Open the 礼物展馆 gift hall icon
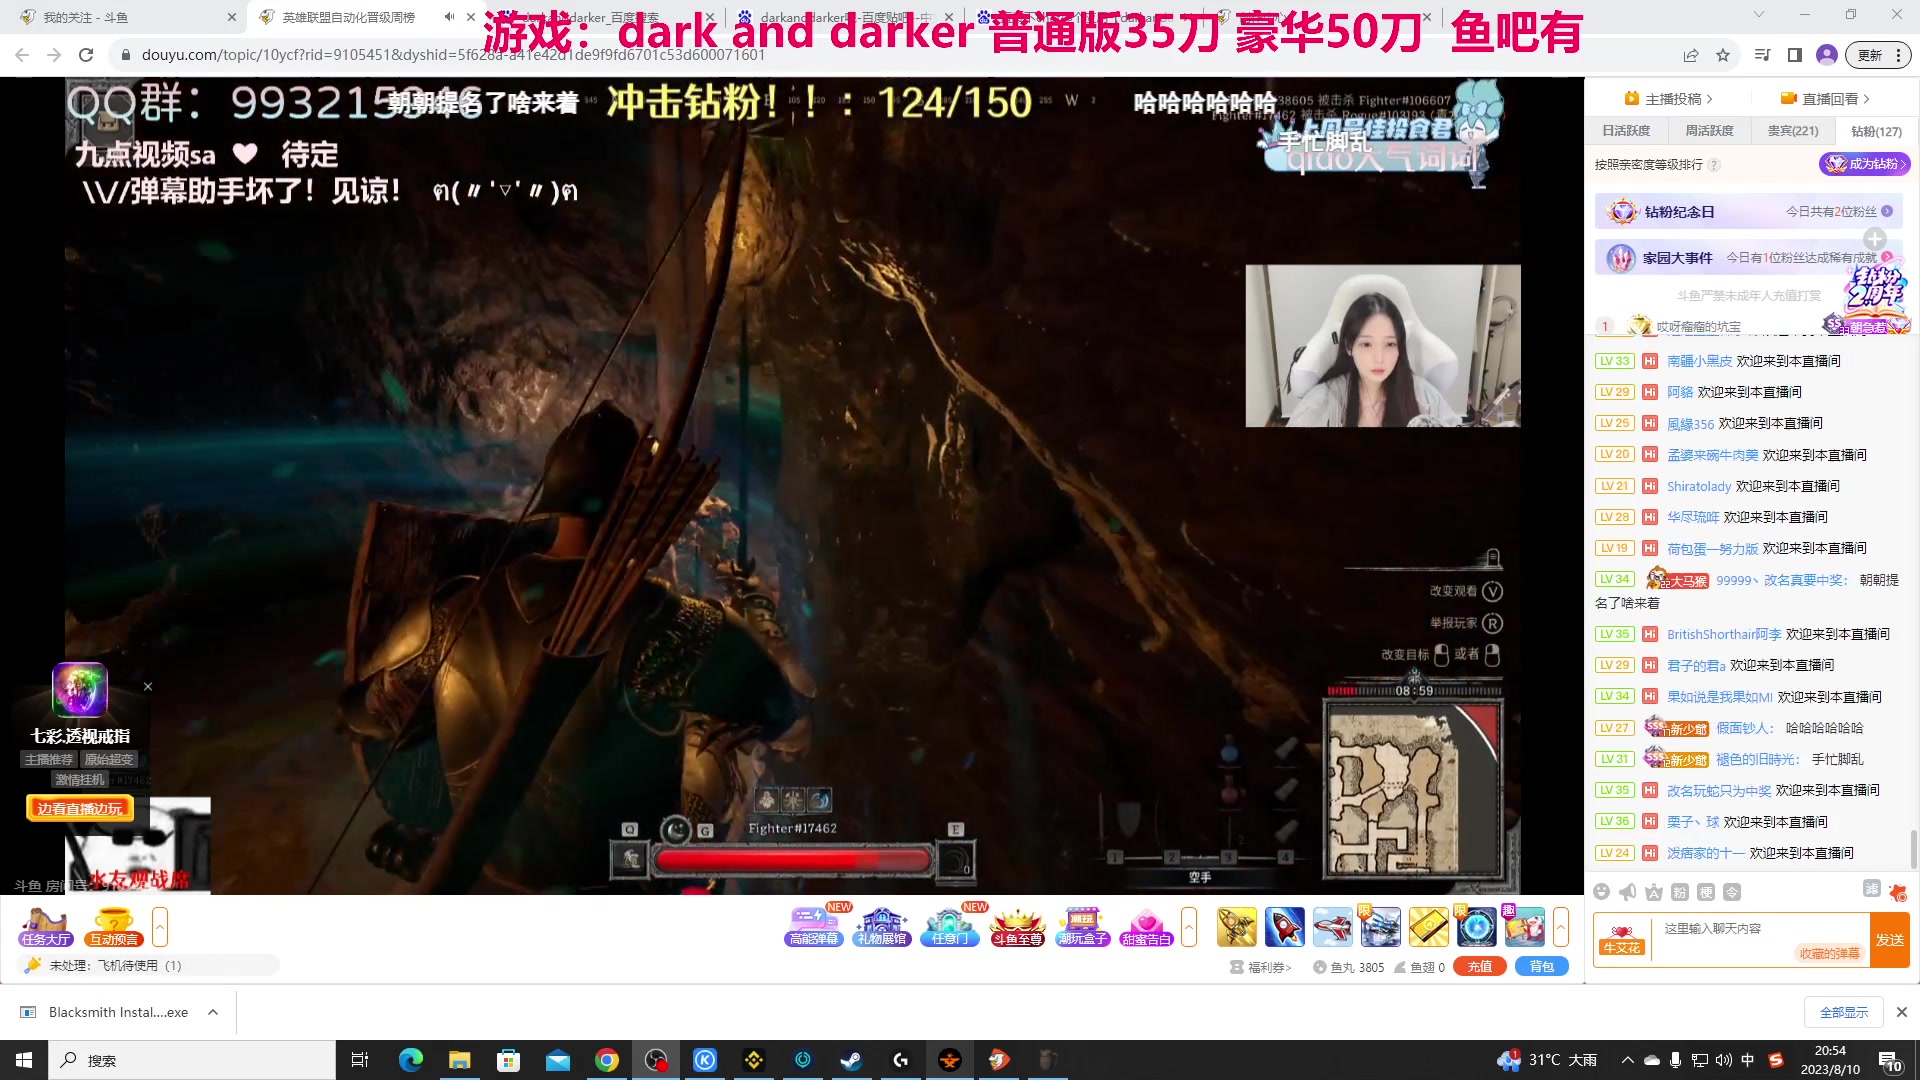Screen dimensions: 1920x1080 point(881,926)
